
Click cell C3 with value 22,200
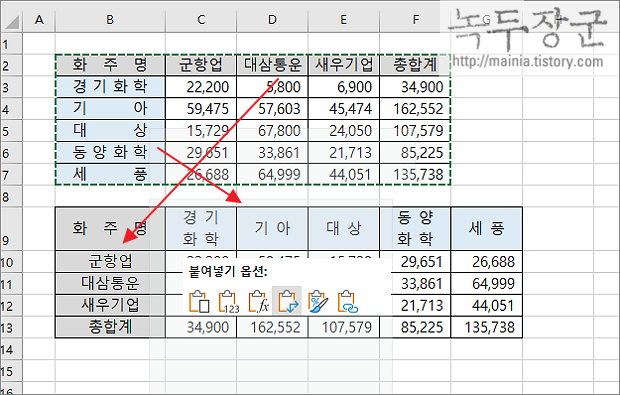(x=201, y=87)
